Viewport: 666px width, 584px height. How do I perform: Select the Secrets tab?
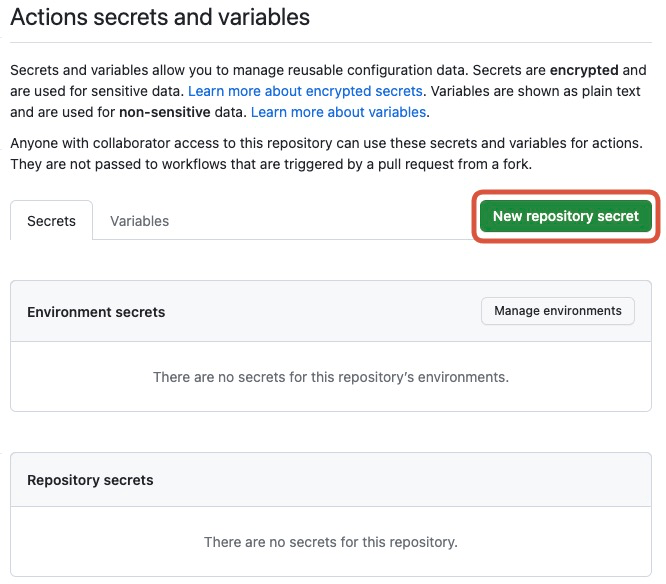coord(51,221)
